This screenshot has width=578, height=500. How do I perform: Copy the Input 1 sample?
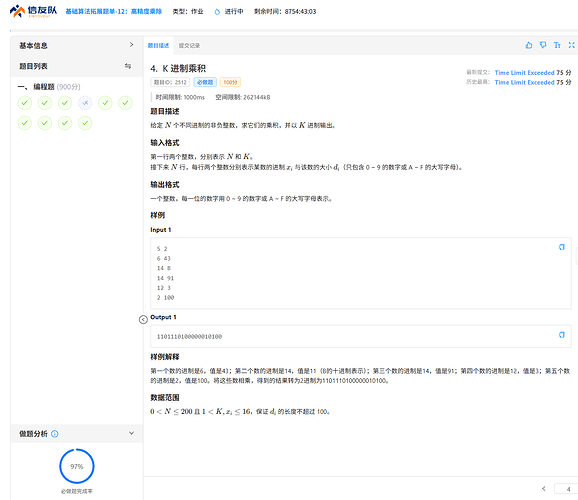pos(561,247)
